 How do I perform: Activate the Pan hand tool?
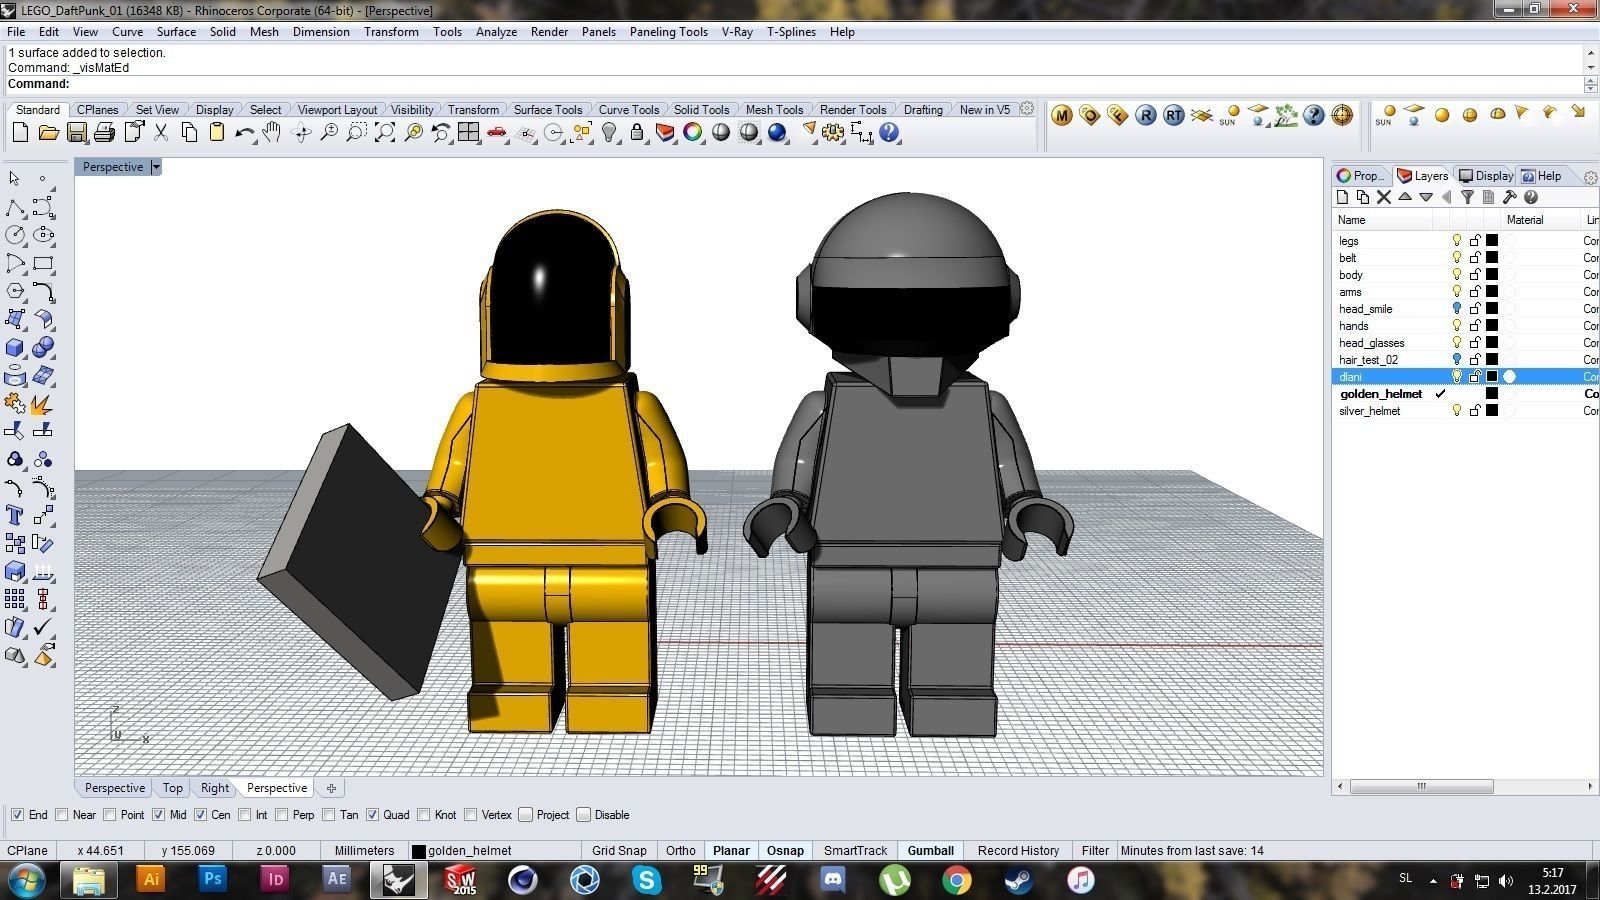[x=272, y=132]
